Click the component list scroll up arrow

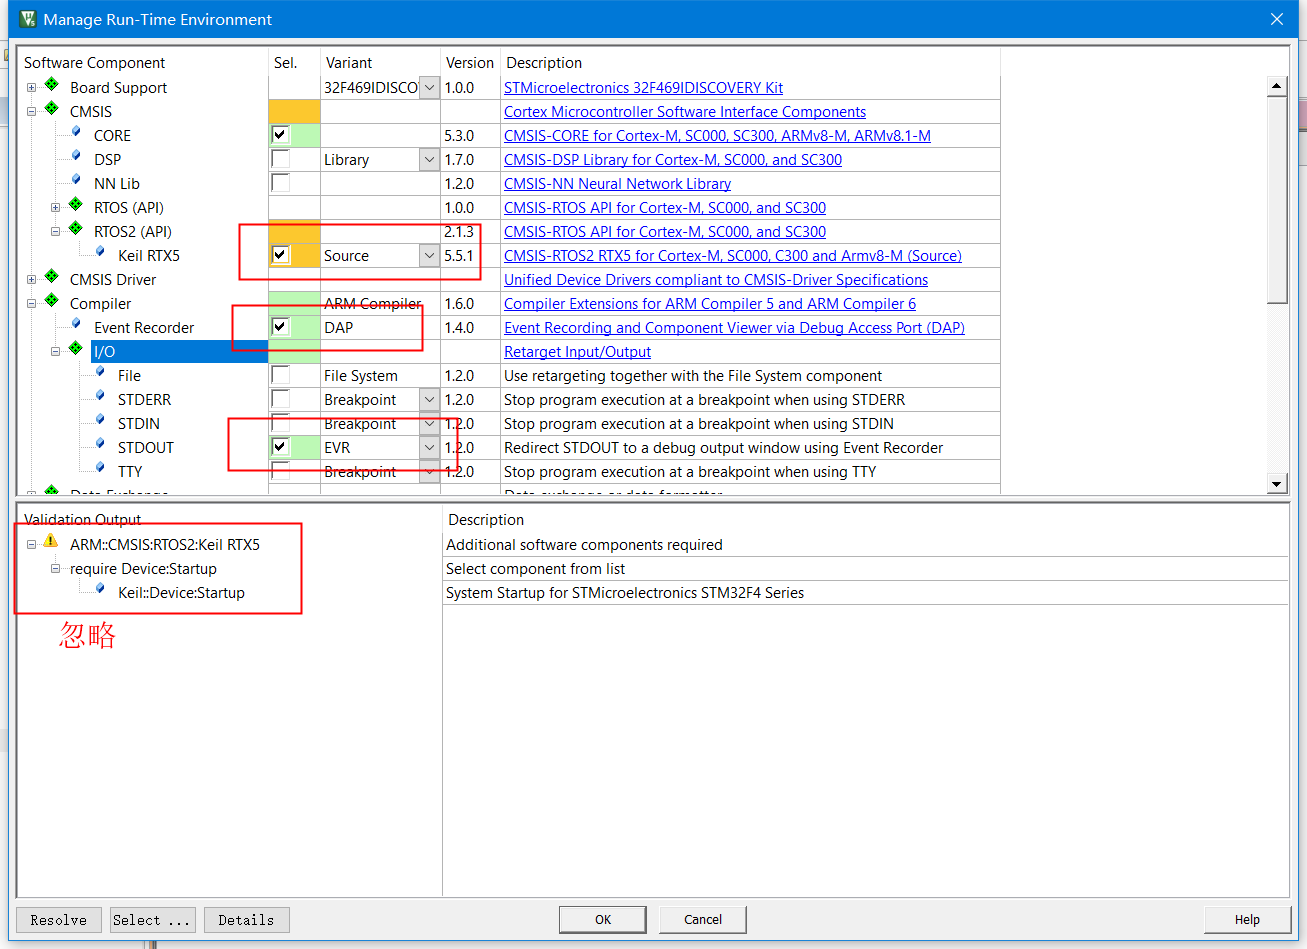pyautogui.click(x=1277, y=86)
